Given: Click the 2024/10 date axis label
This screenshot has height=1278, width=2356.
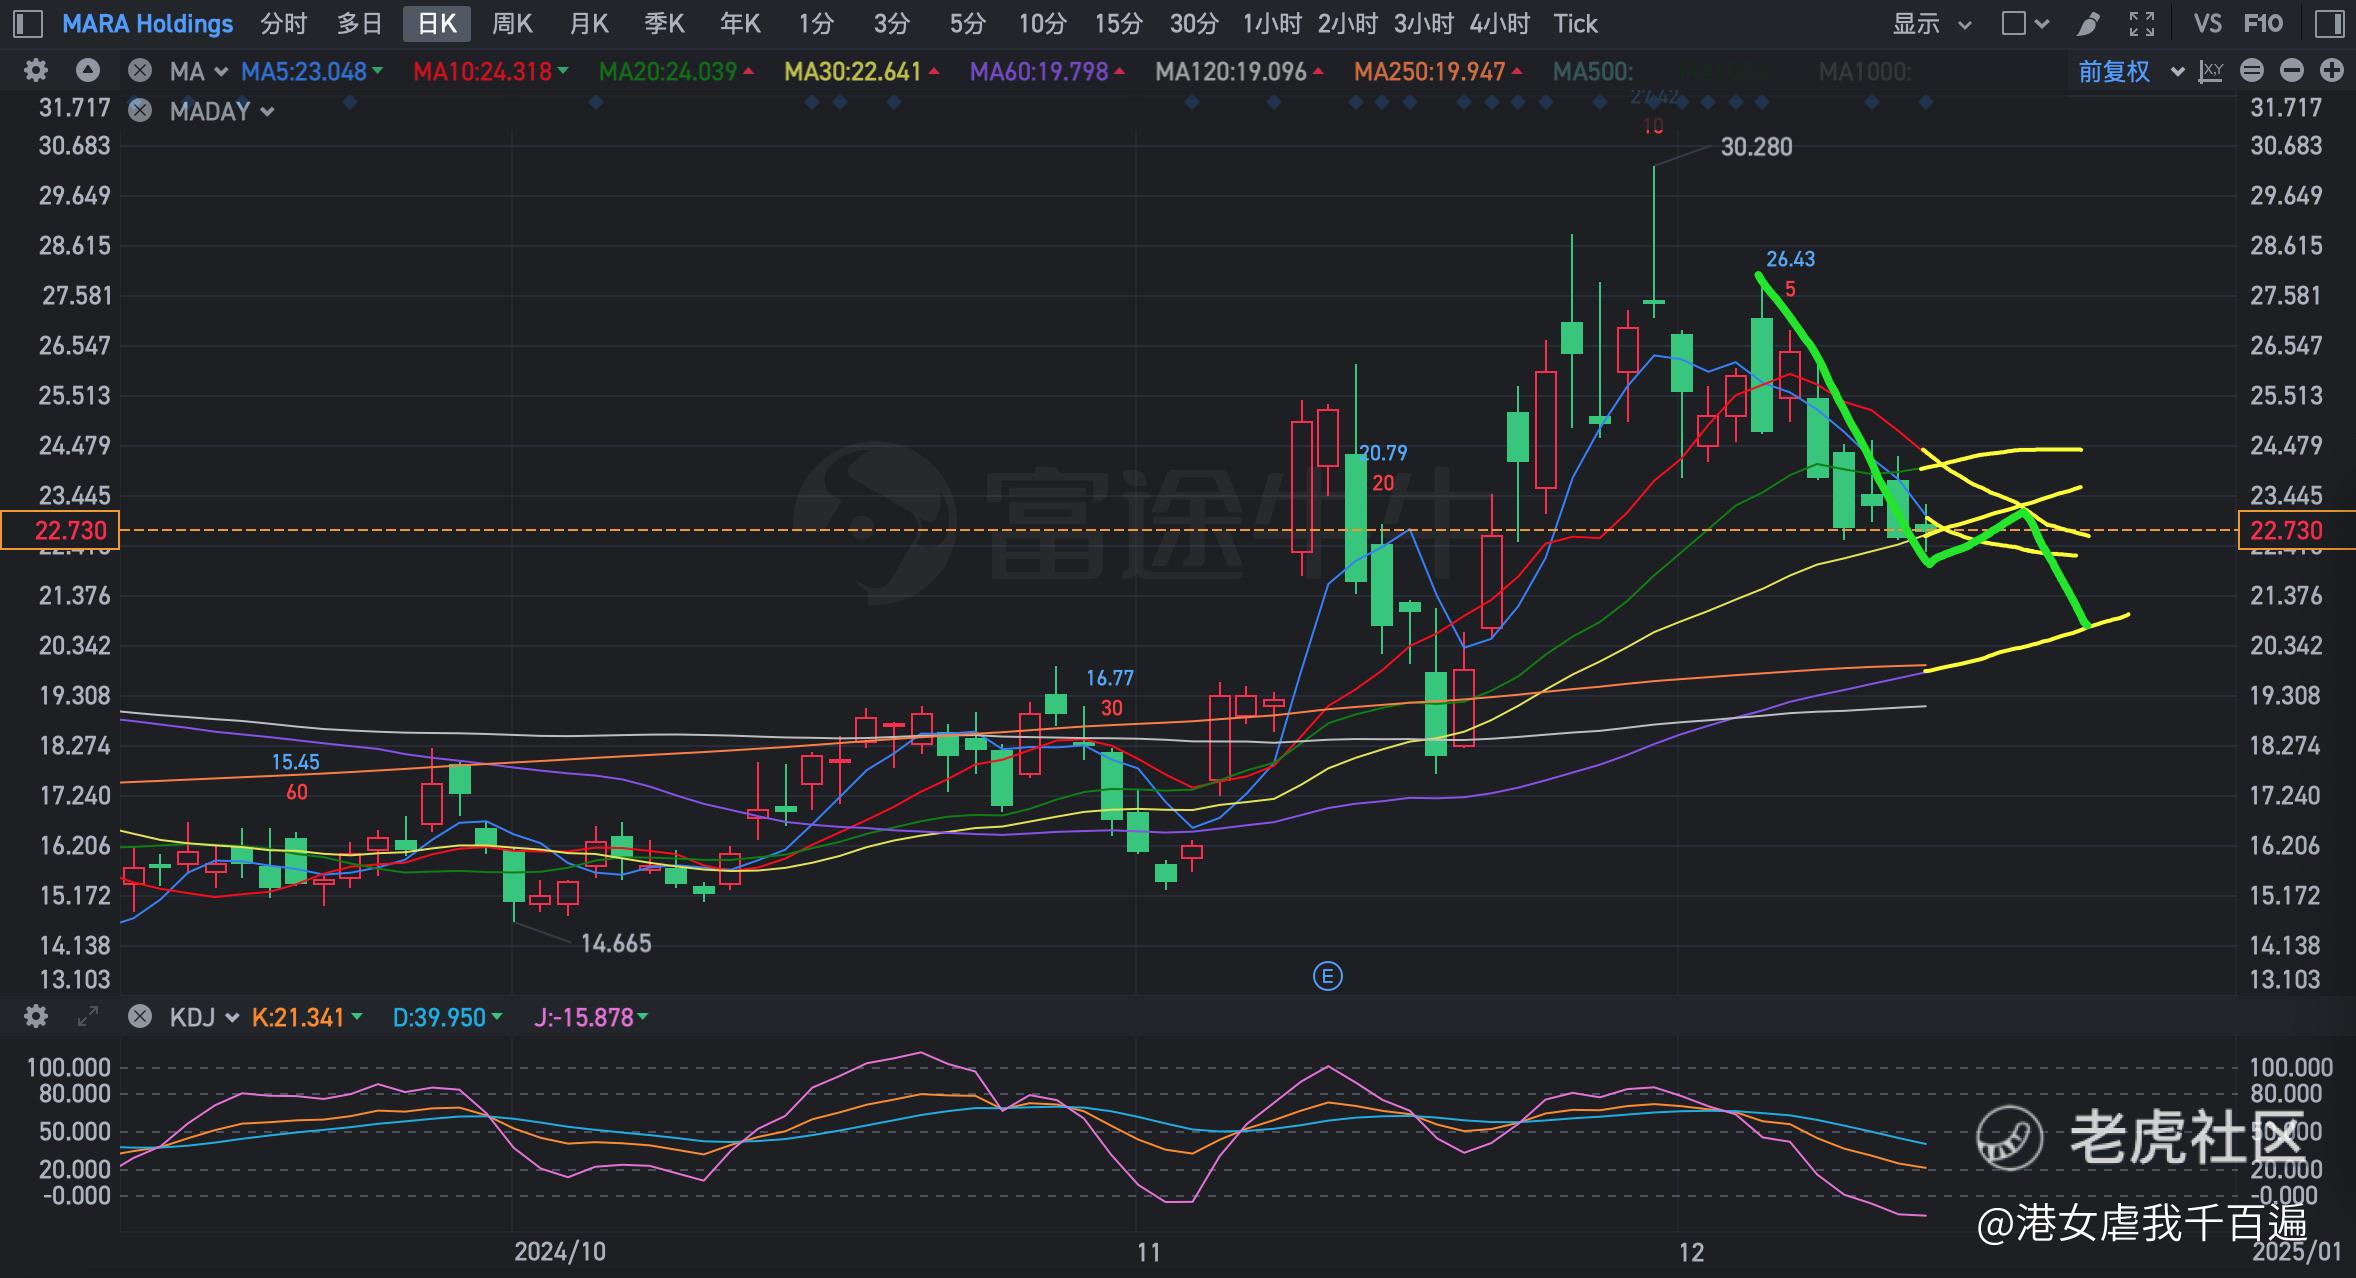Looking at the screenshot, I should click(x=560, y=1251).
